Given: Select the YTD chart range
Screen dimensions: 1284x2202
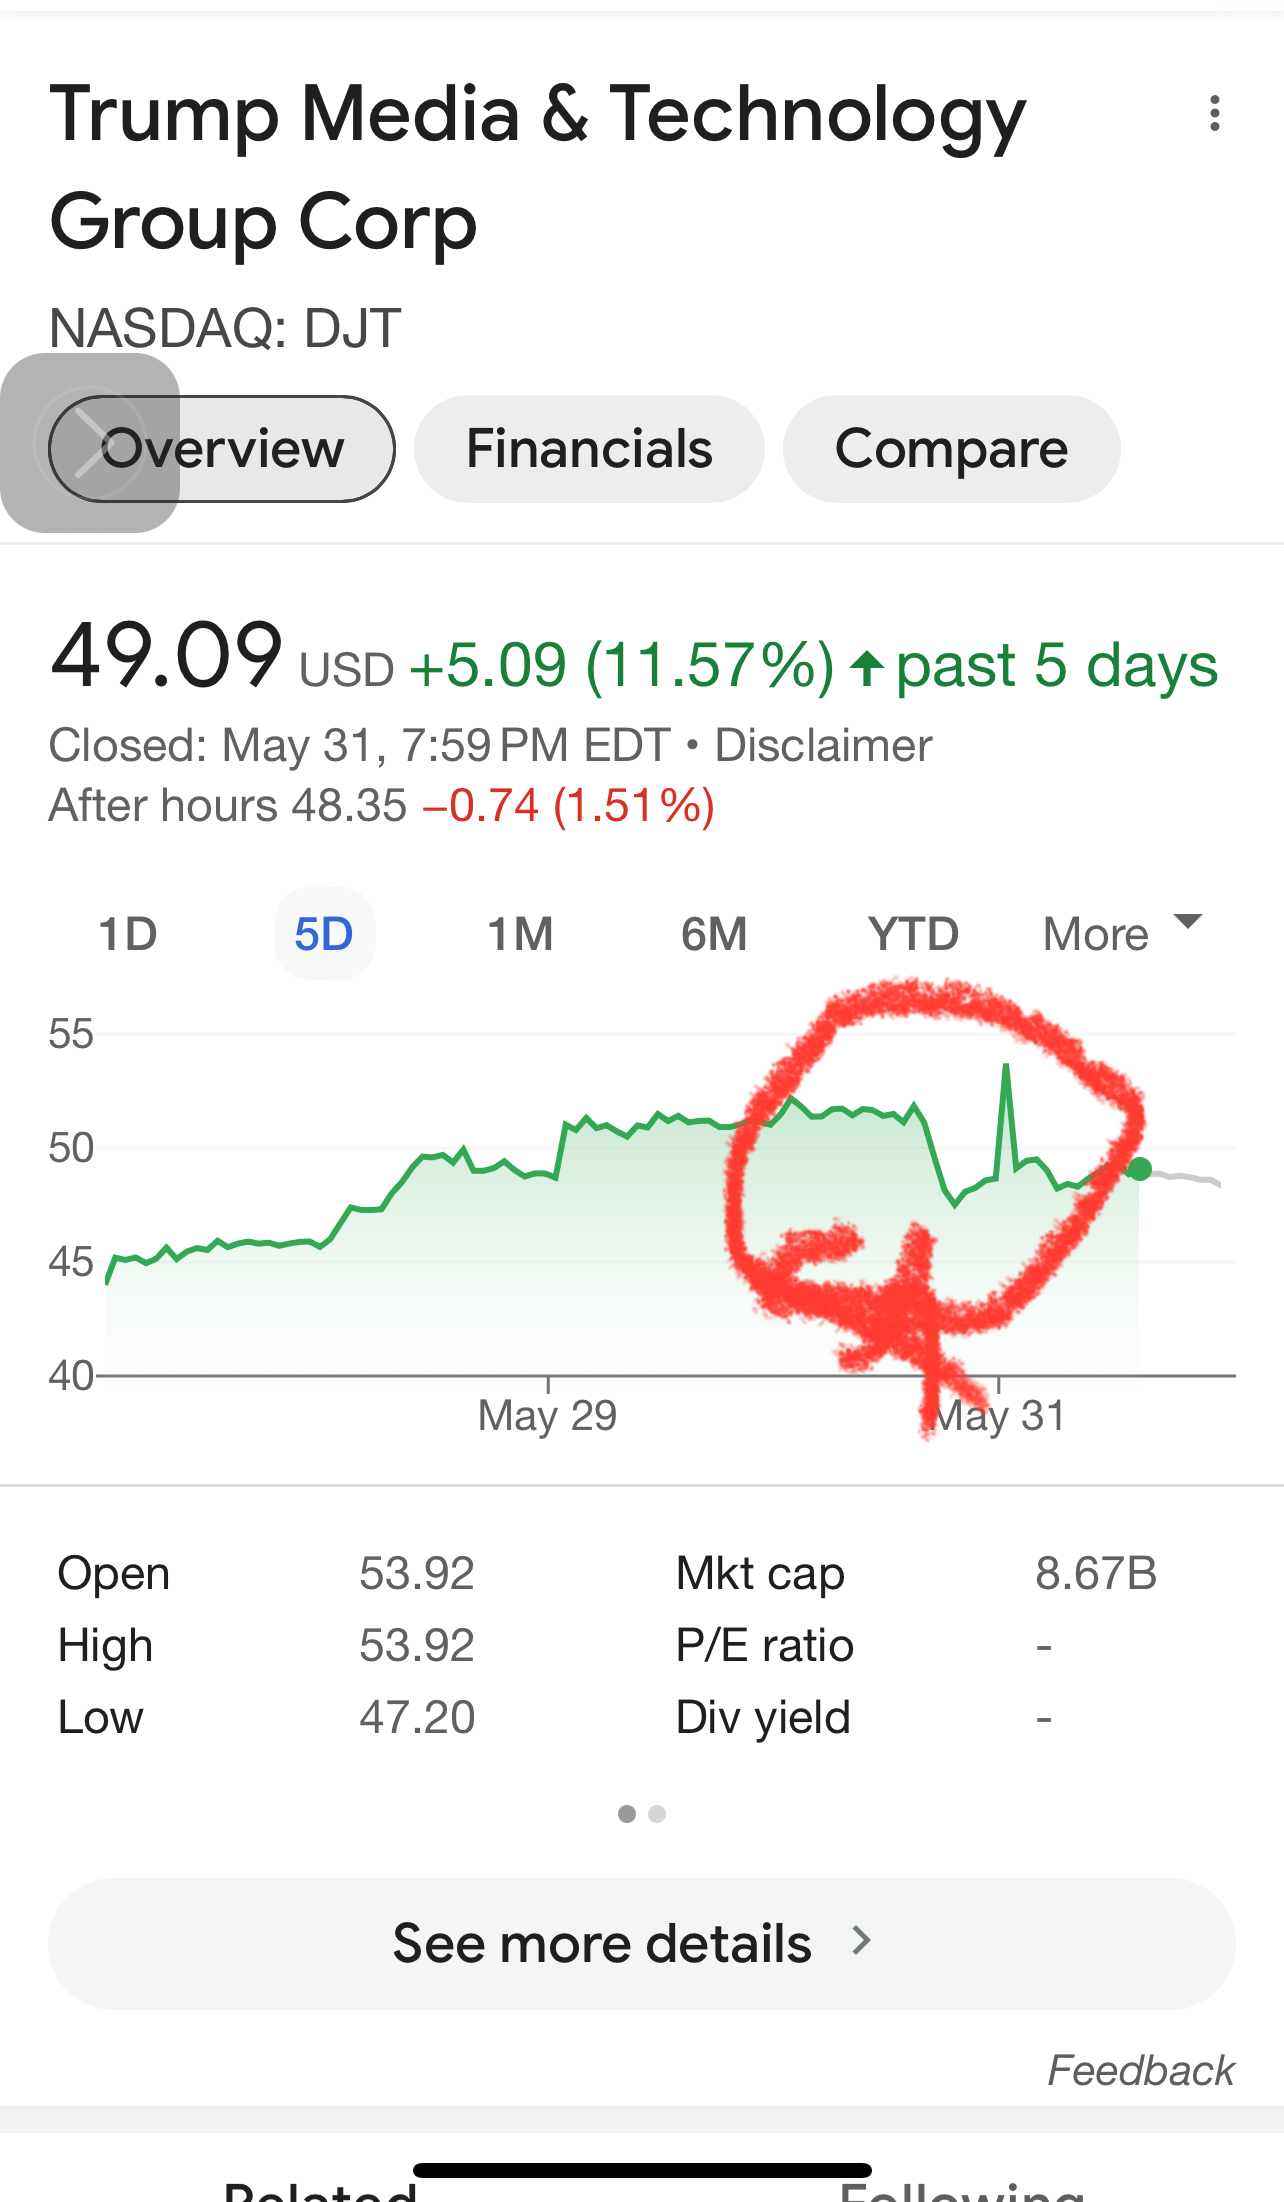Looking at the screenshot, I should (913, 934).
